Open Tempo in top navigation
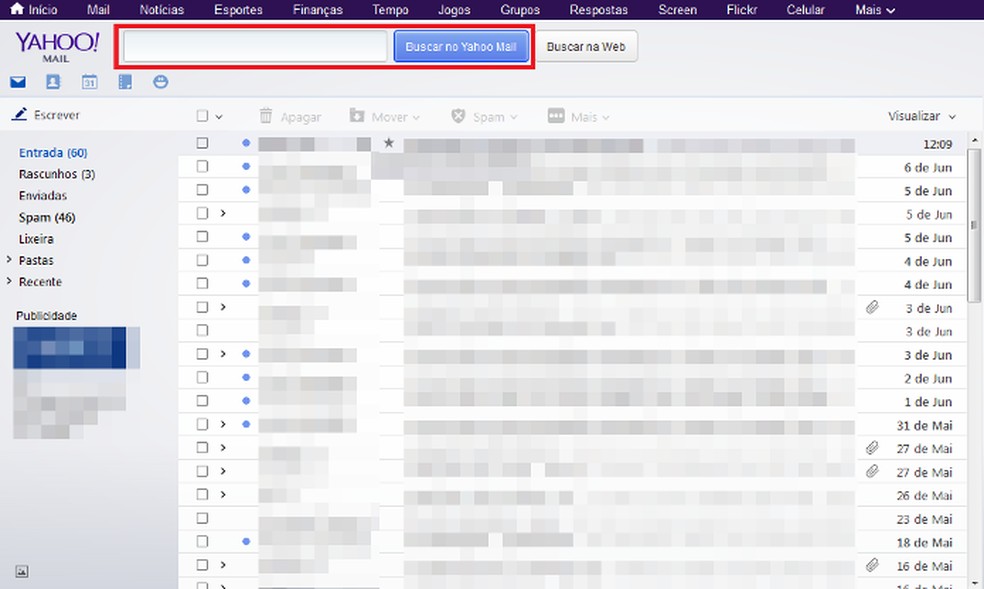The image size is (984, 589). pyautogui.click(x=390, y=9)
